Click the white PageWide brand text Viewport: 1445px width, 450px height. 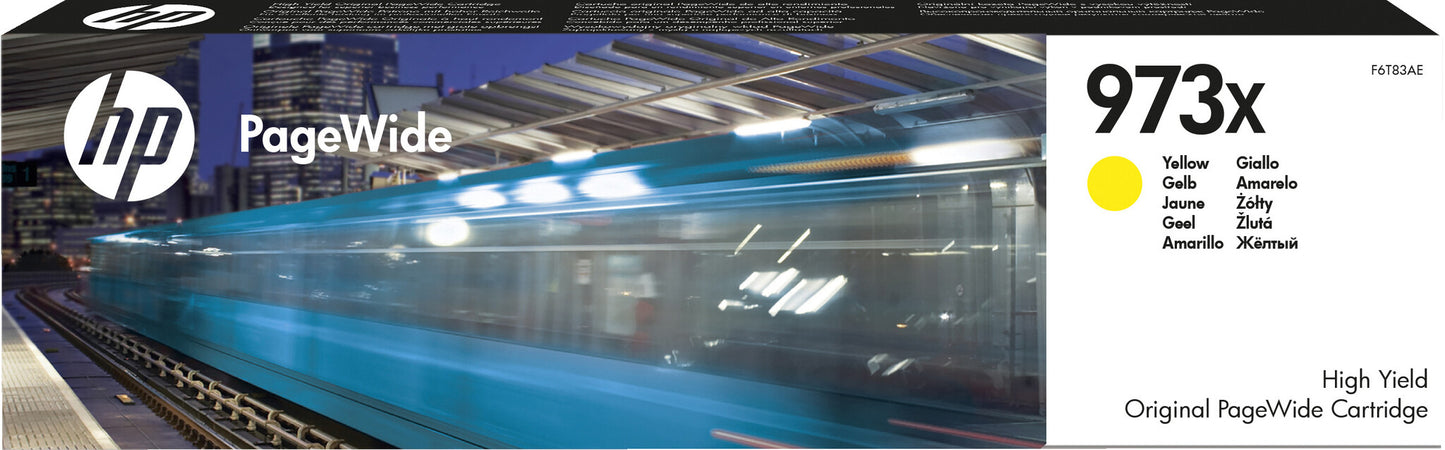click(345, 134)
